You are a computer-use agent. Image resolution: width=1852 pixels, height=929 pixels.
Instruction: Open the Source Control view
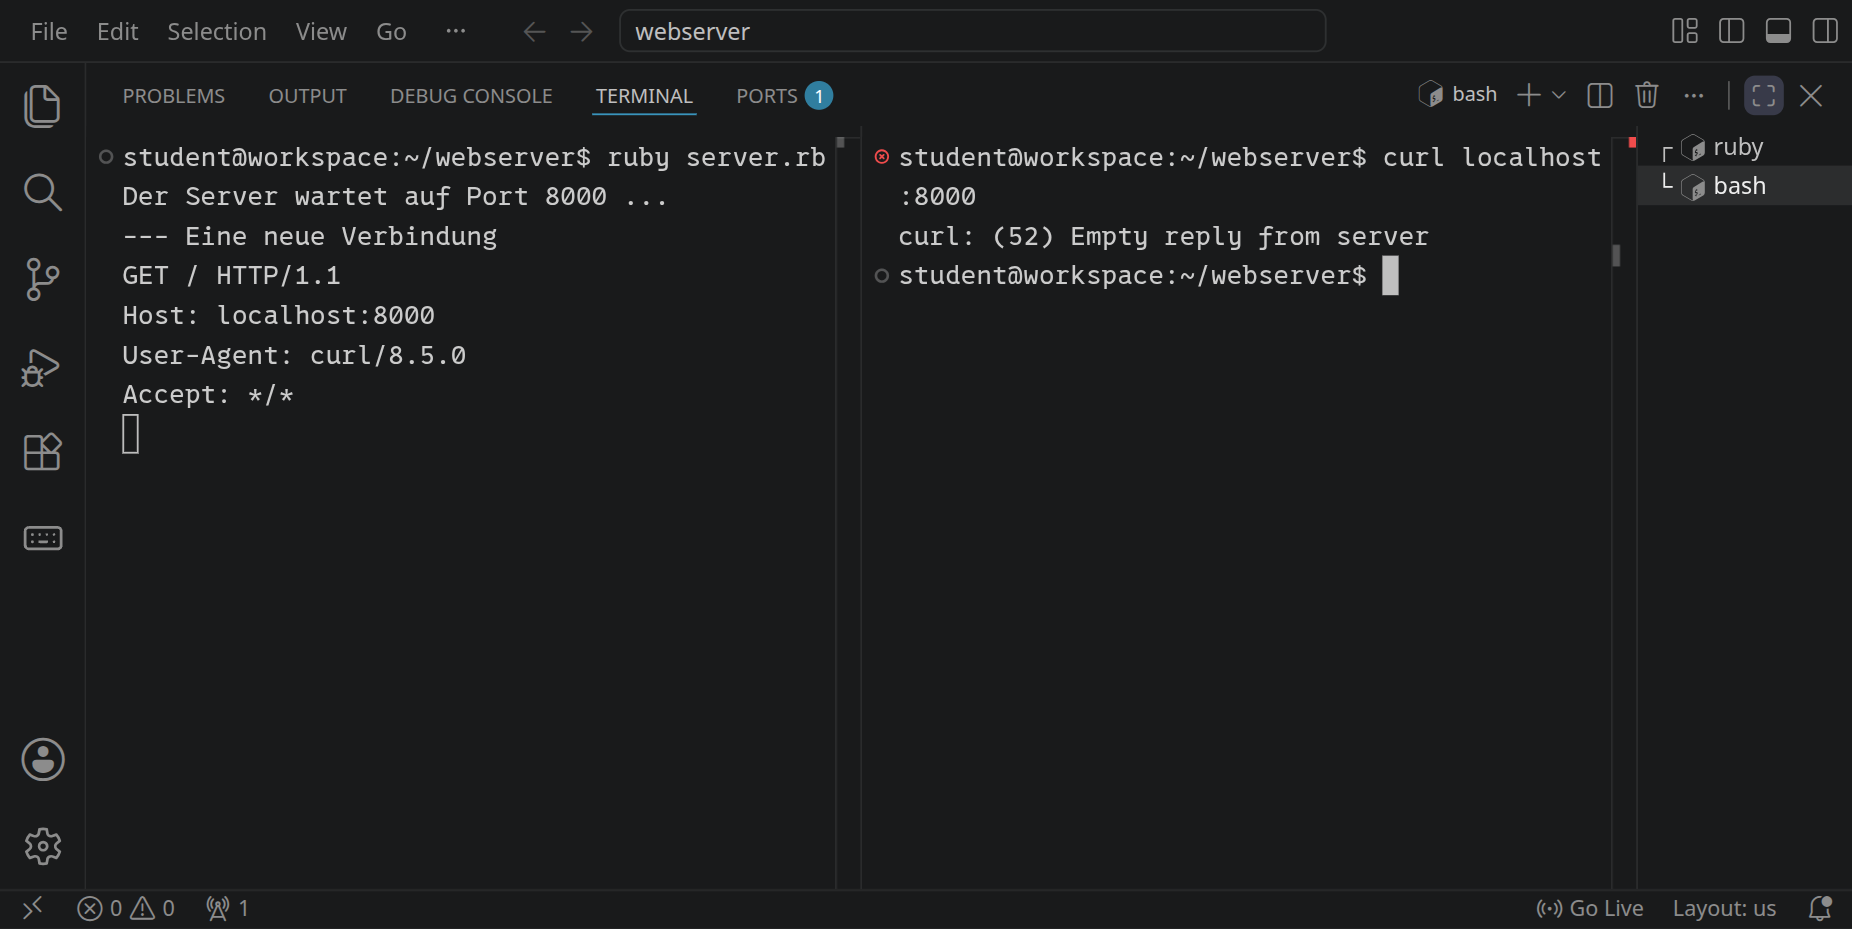click(x=42, y=279)
